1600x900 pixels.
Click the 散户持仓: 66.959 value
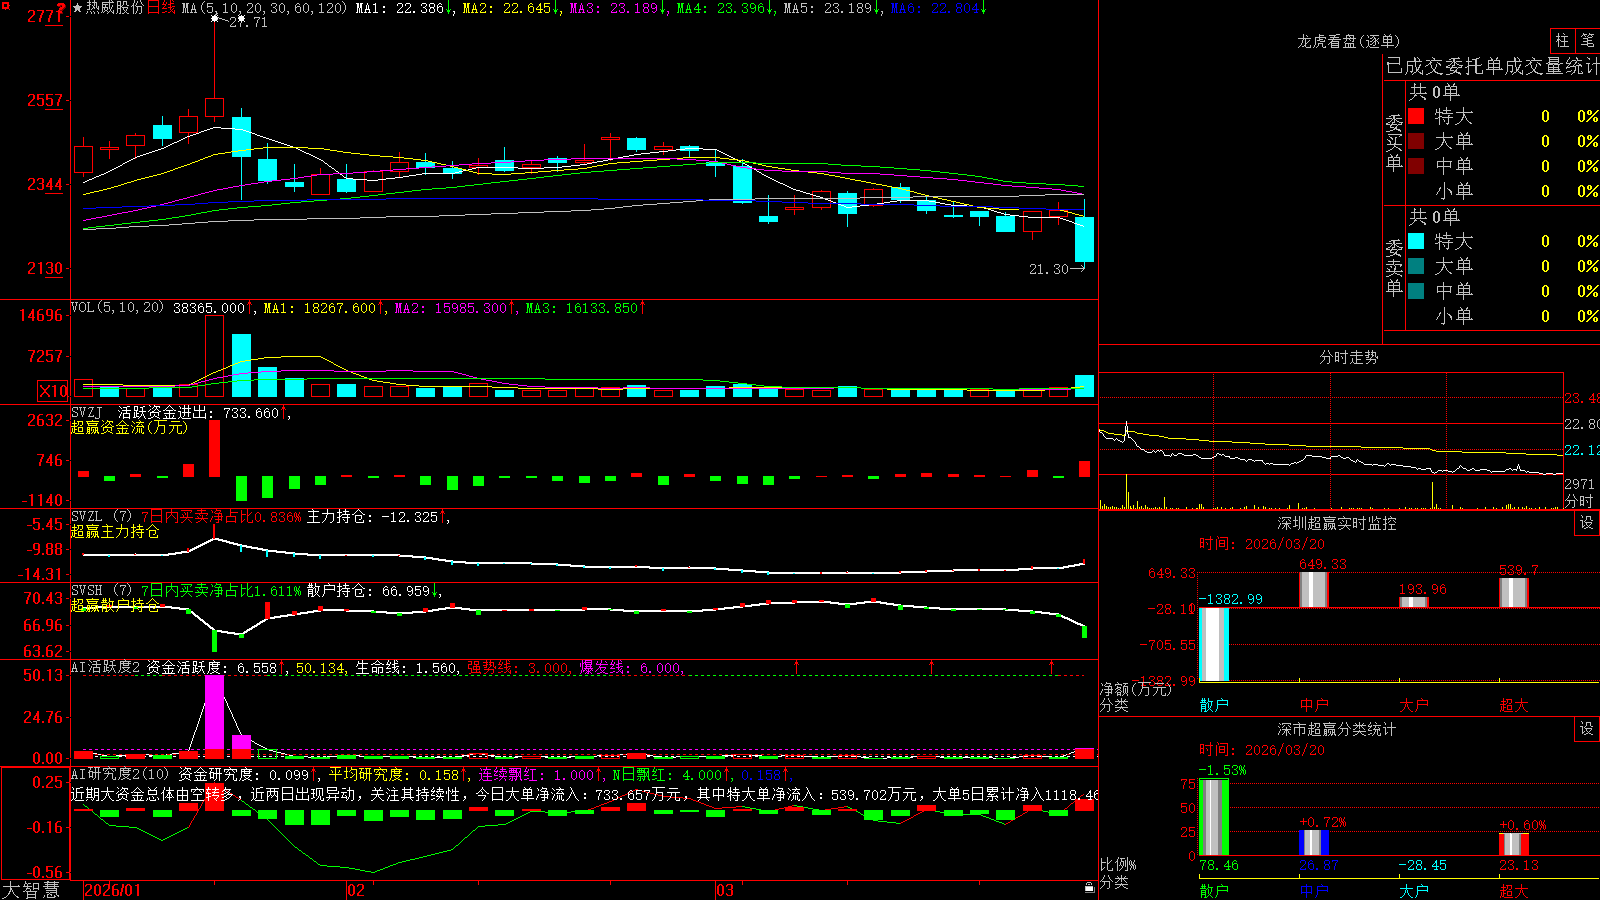368,591
